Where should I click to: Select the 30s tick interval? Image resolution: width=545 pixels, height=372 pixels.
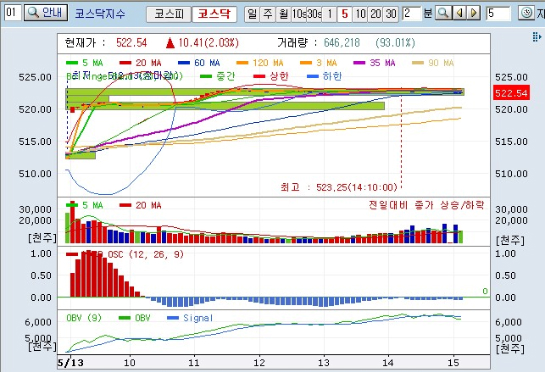[314, 14]
